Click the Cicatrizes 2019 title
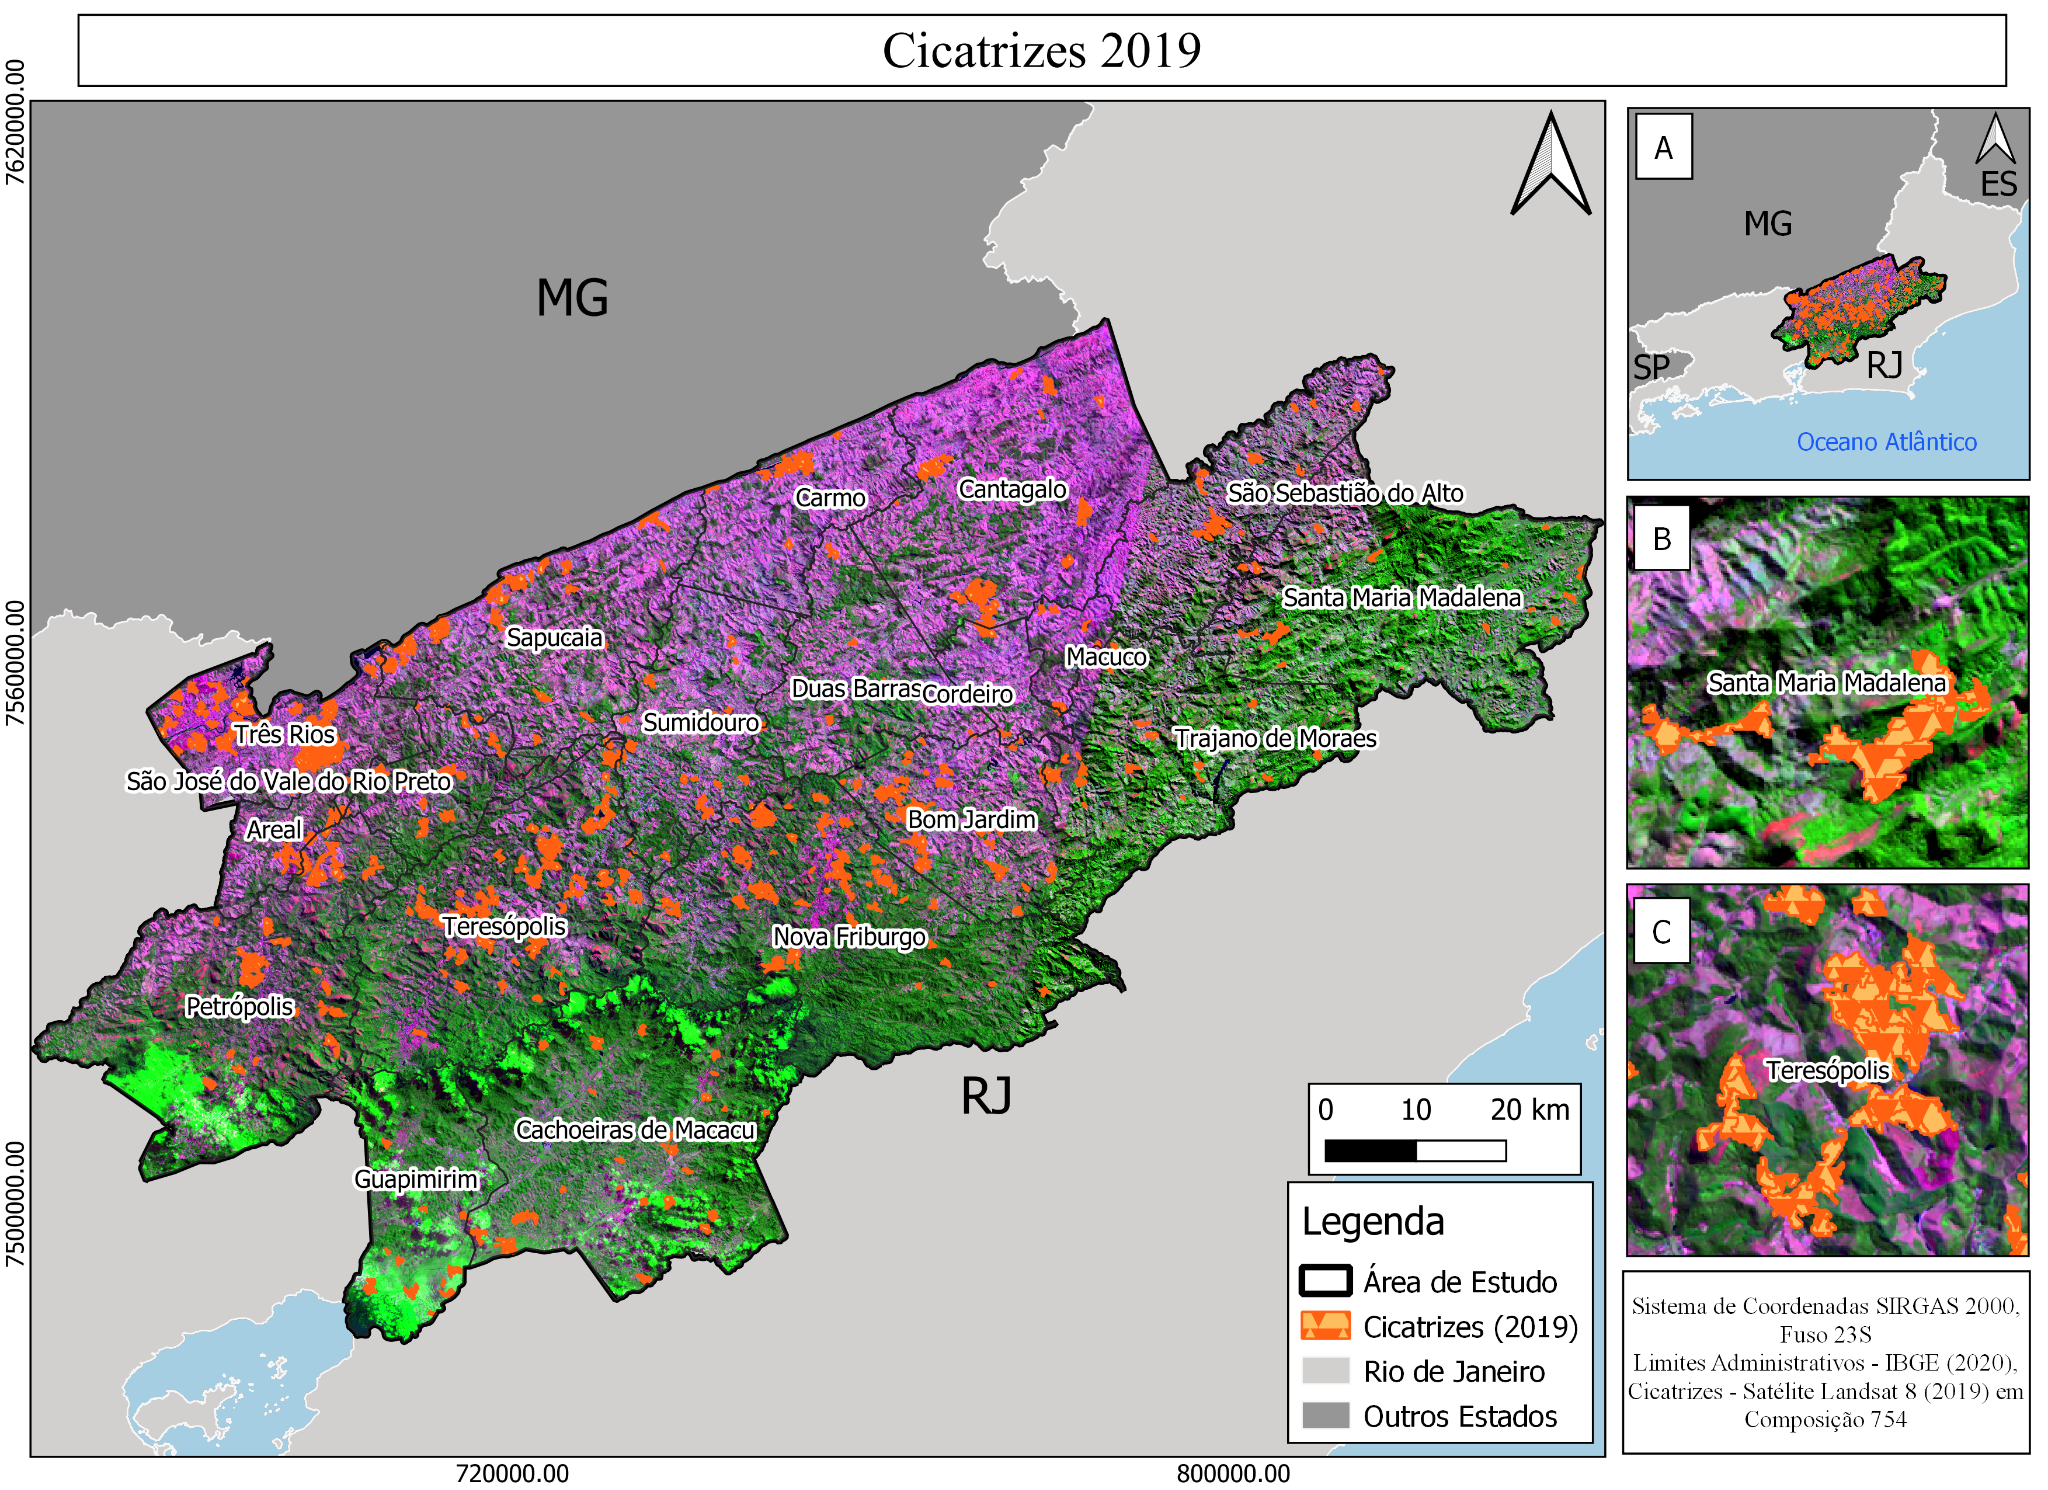 point(1041,50)
